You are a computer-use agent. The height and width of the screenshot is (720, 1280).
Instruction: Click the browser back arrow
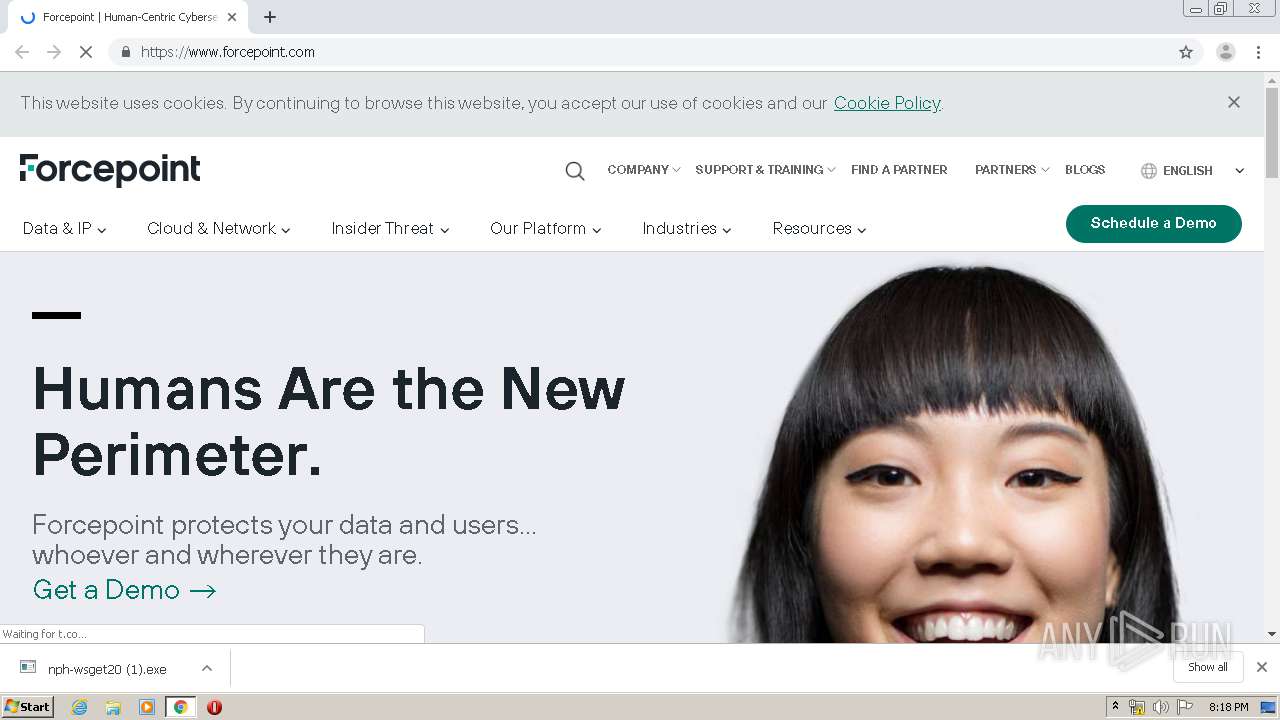(x=22, y=52)
